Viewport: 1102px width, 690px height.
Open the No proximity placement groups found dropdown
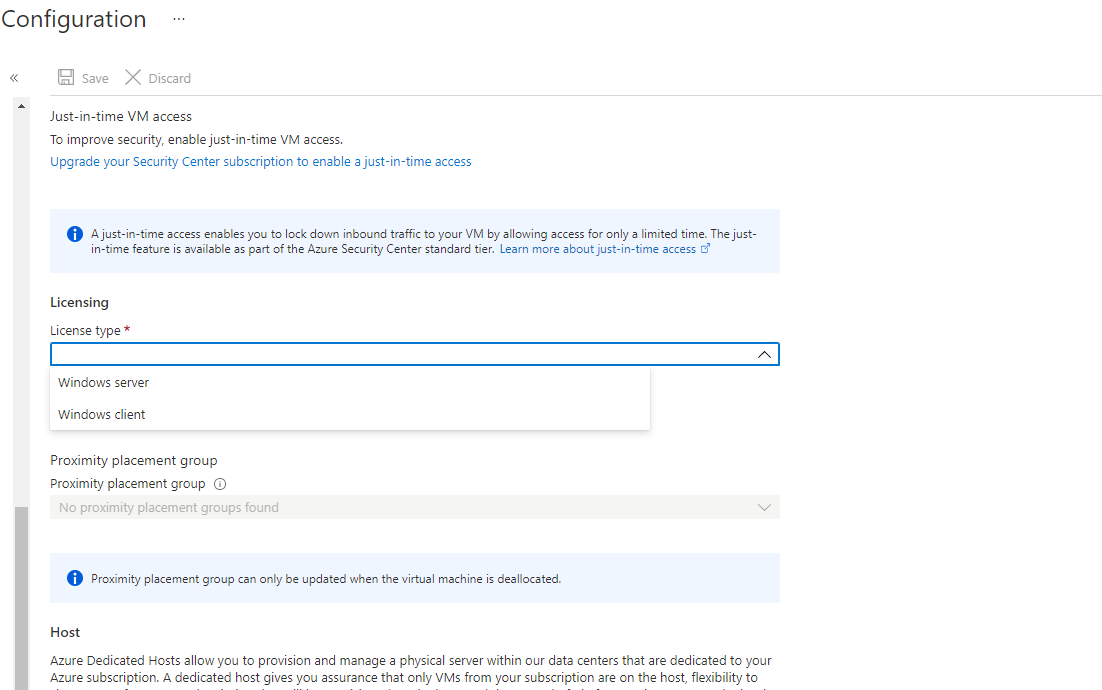point(415,507)
